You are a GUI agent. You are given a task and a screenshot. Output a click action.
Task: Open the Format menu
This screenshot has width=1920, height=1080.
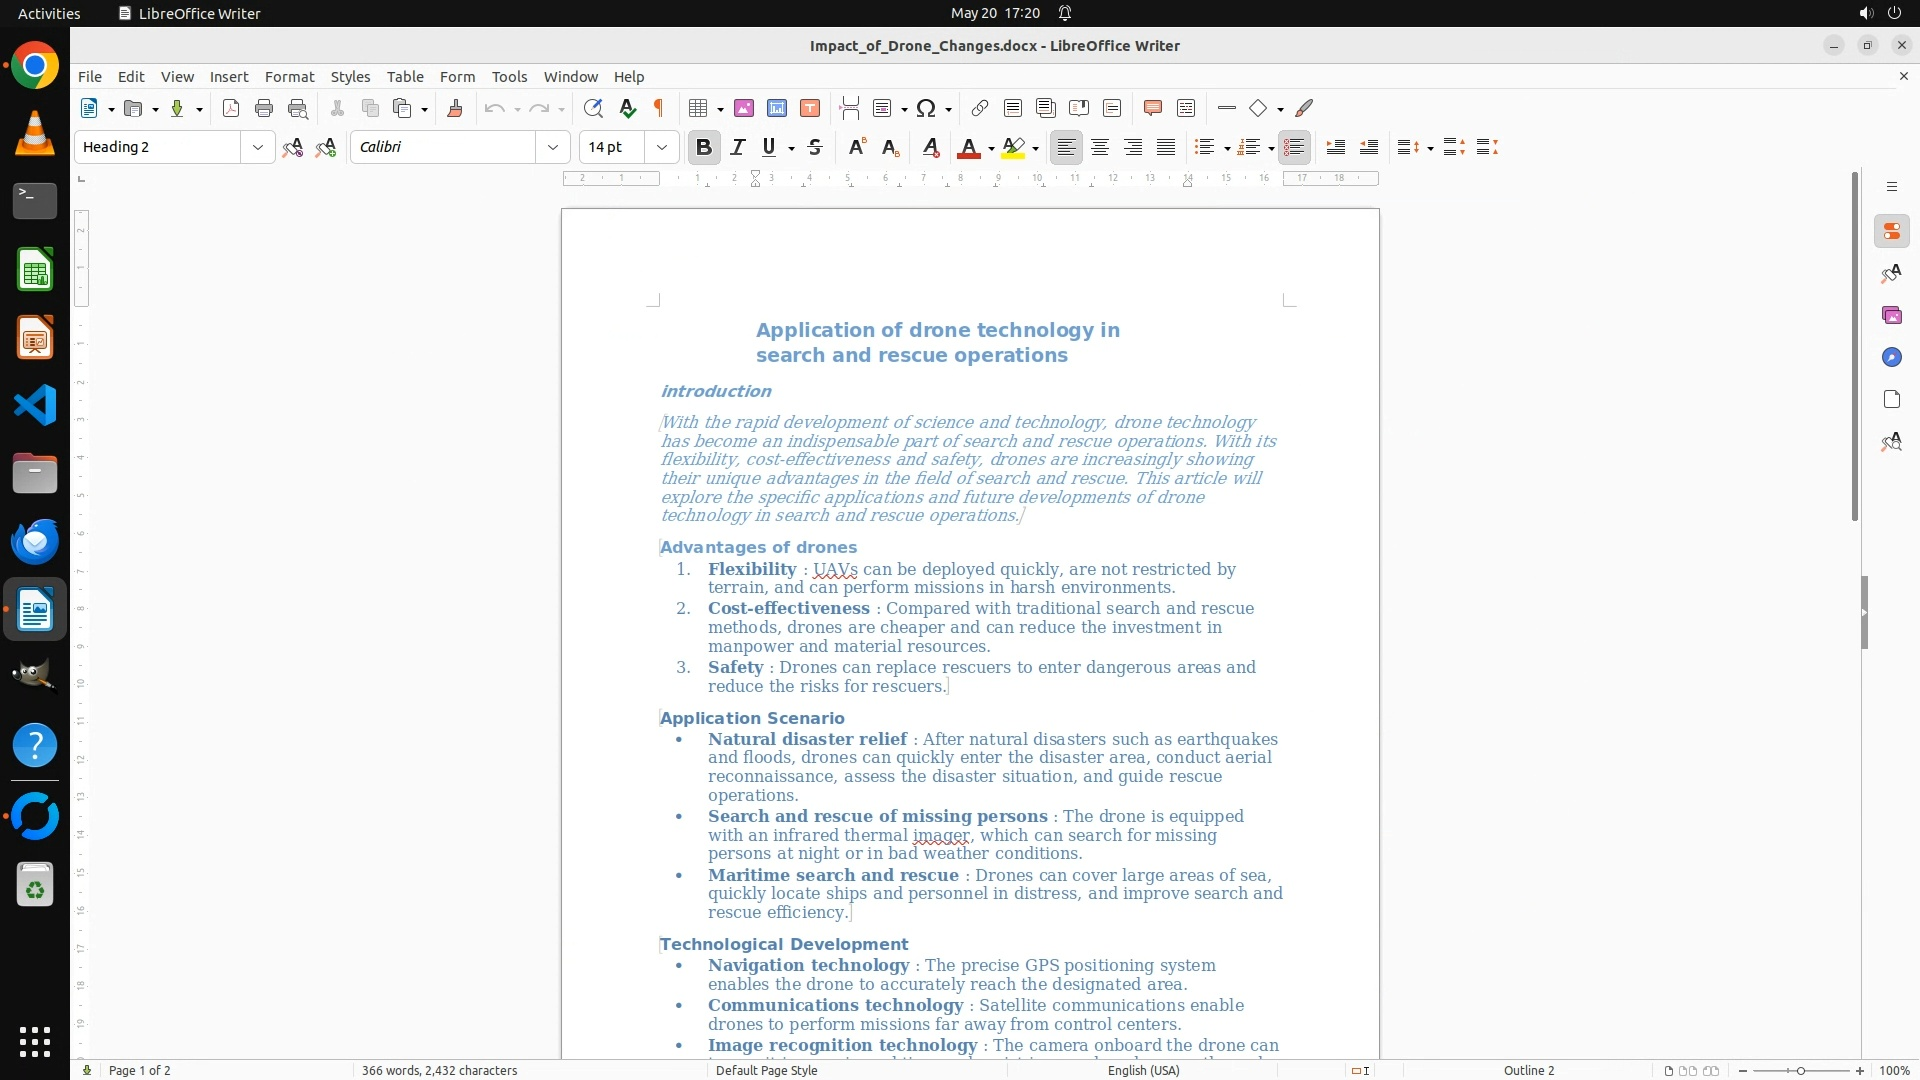289,77
